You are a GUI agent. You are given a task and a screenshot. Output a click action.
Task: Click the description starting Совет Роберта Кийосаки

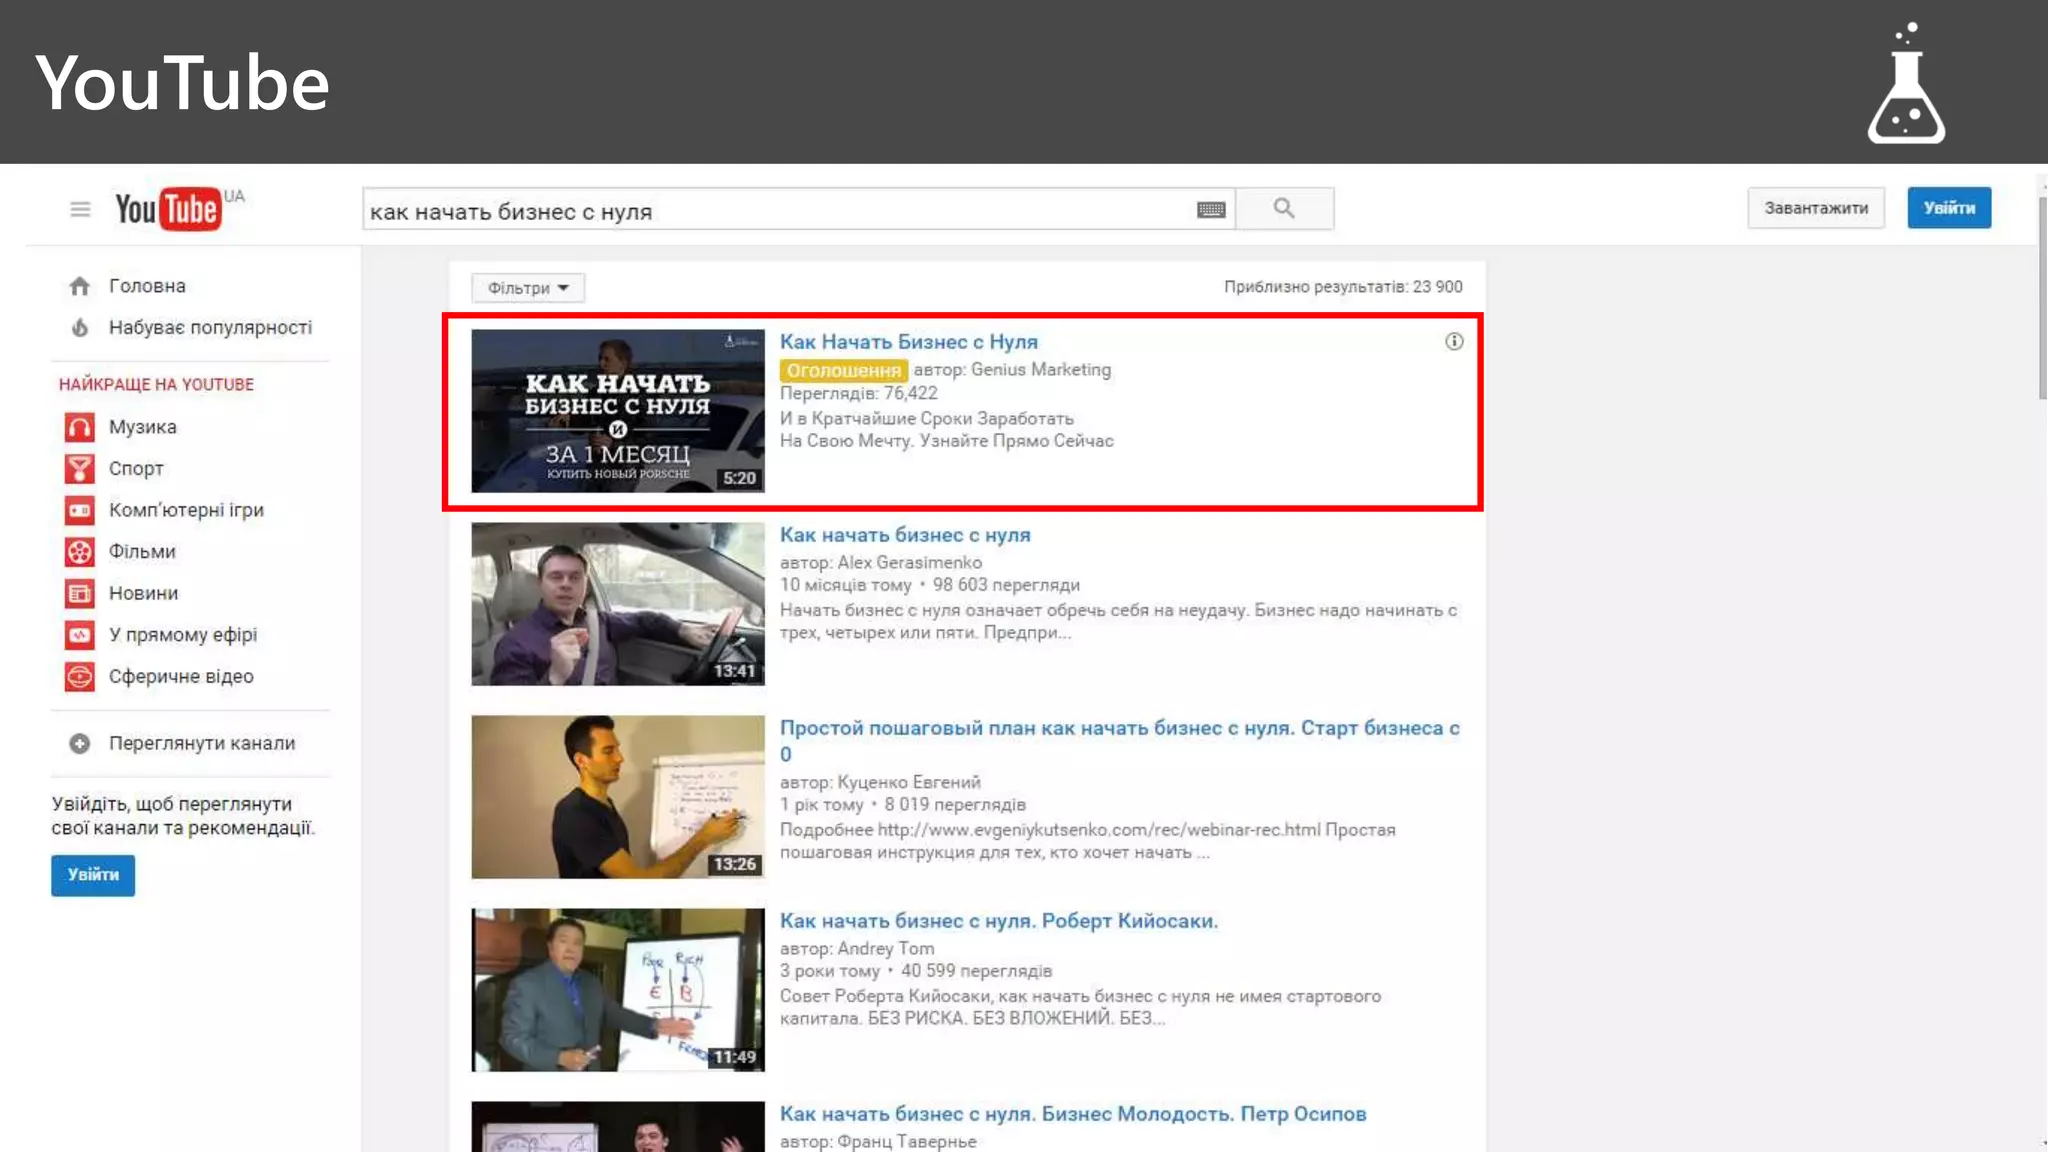coord(1081,1007)
